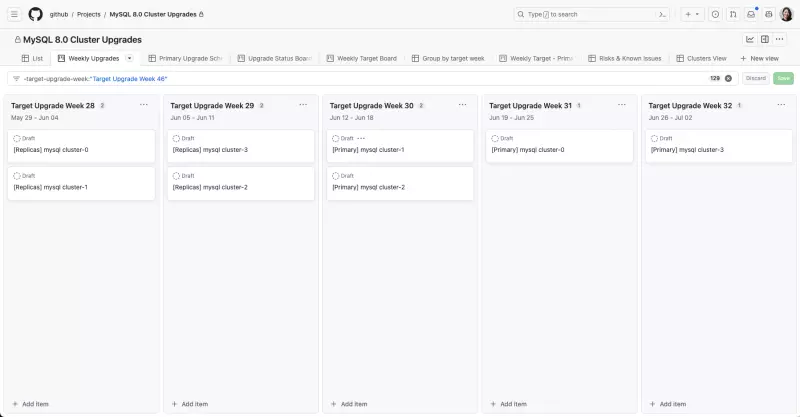The image size is (800, 417).
Task: Open the Copilot icon in header
Action: coord(769,14)
